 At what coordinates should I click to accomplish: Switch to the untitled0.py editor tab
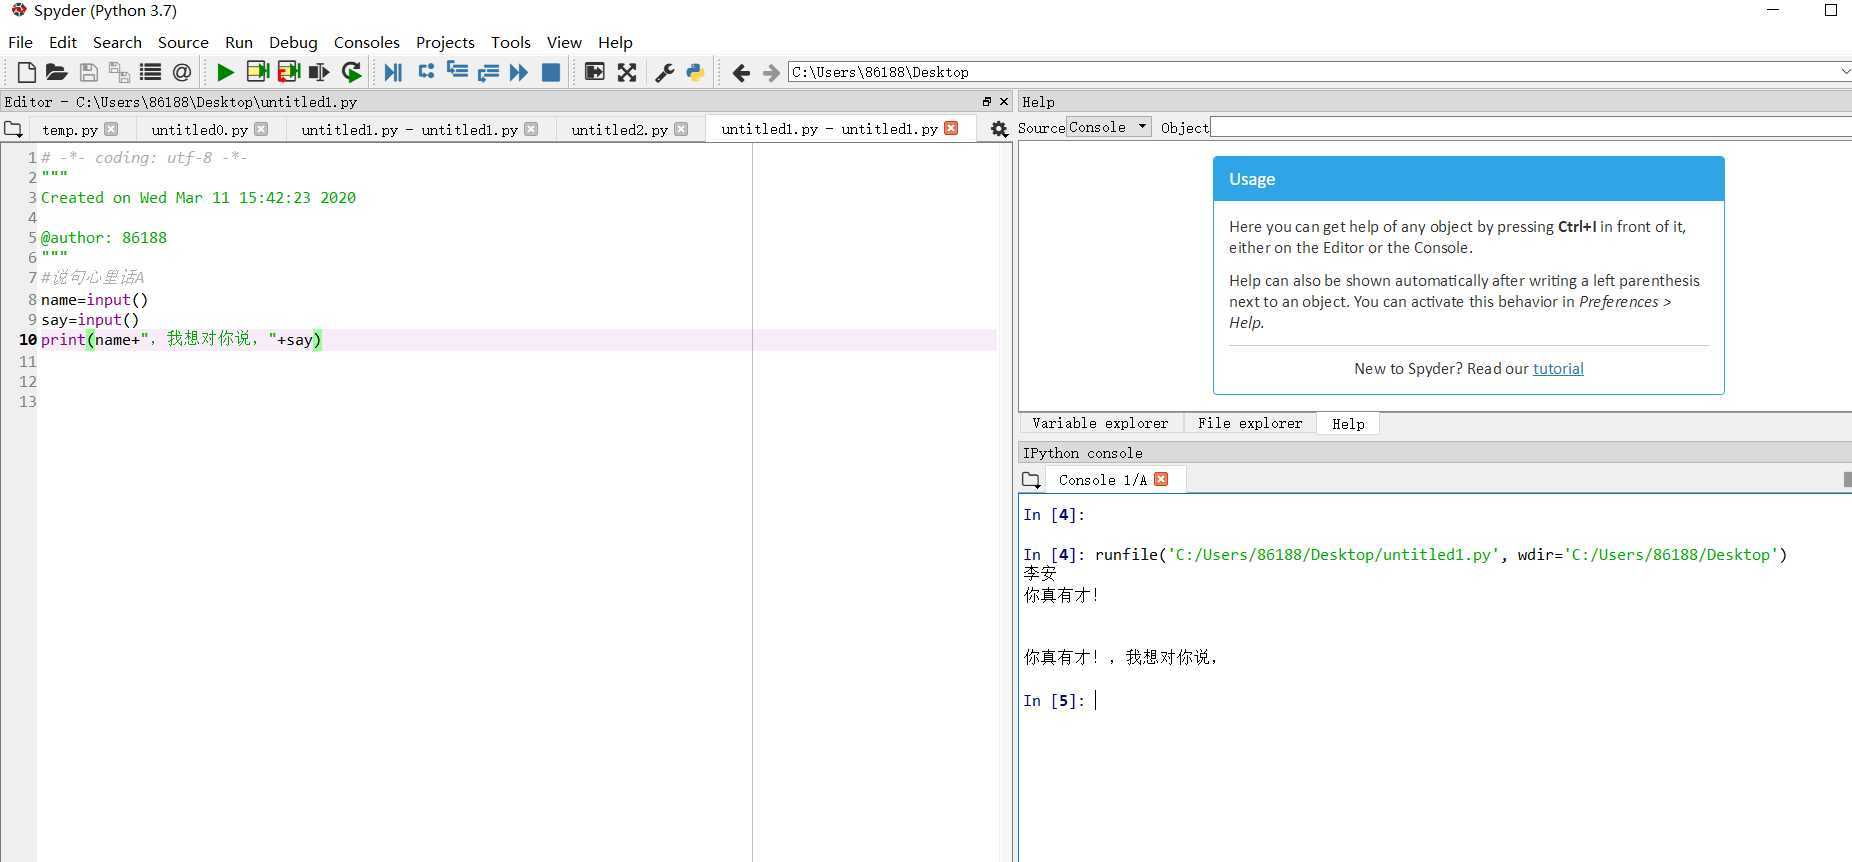point(199,130)
